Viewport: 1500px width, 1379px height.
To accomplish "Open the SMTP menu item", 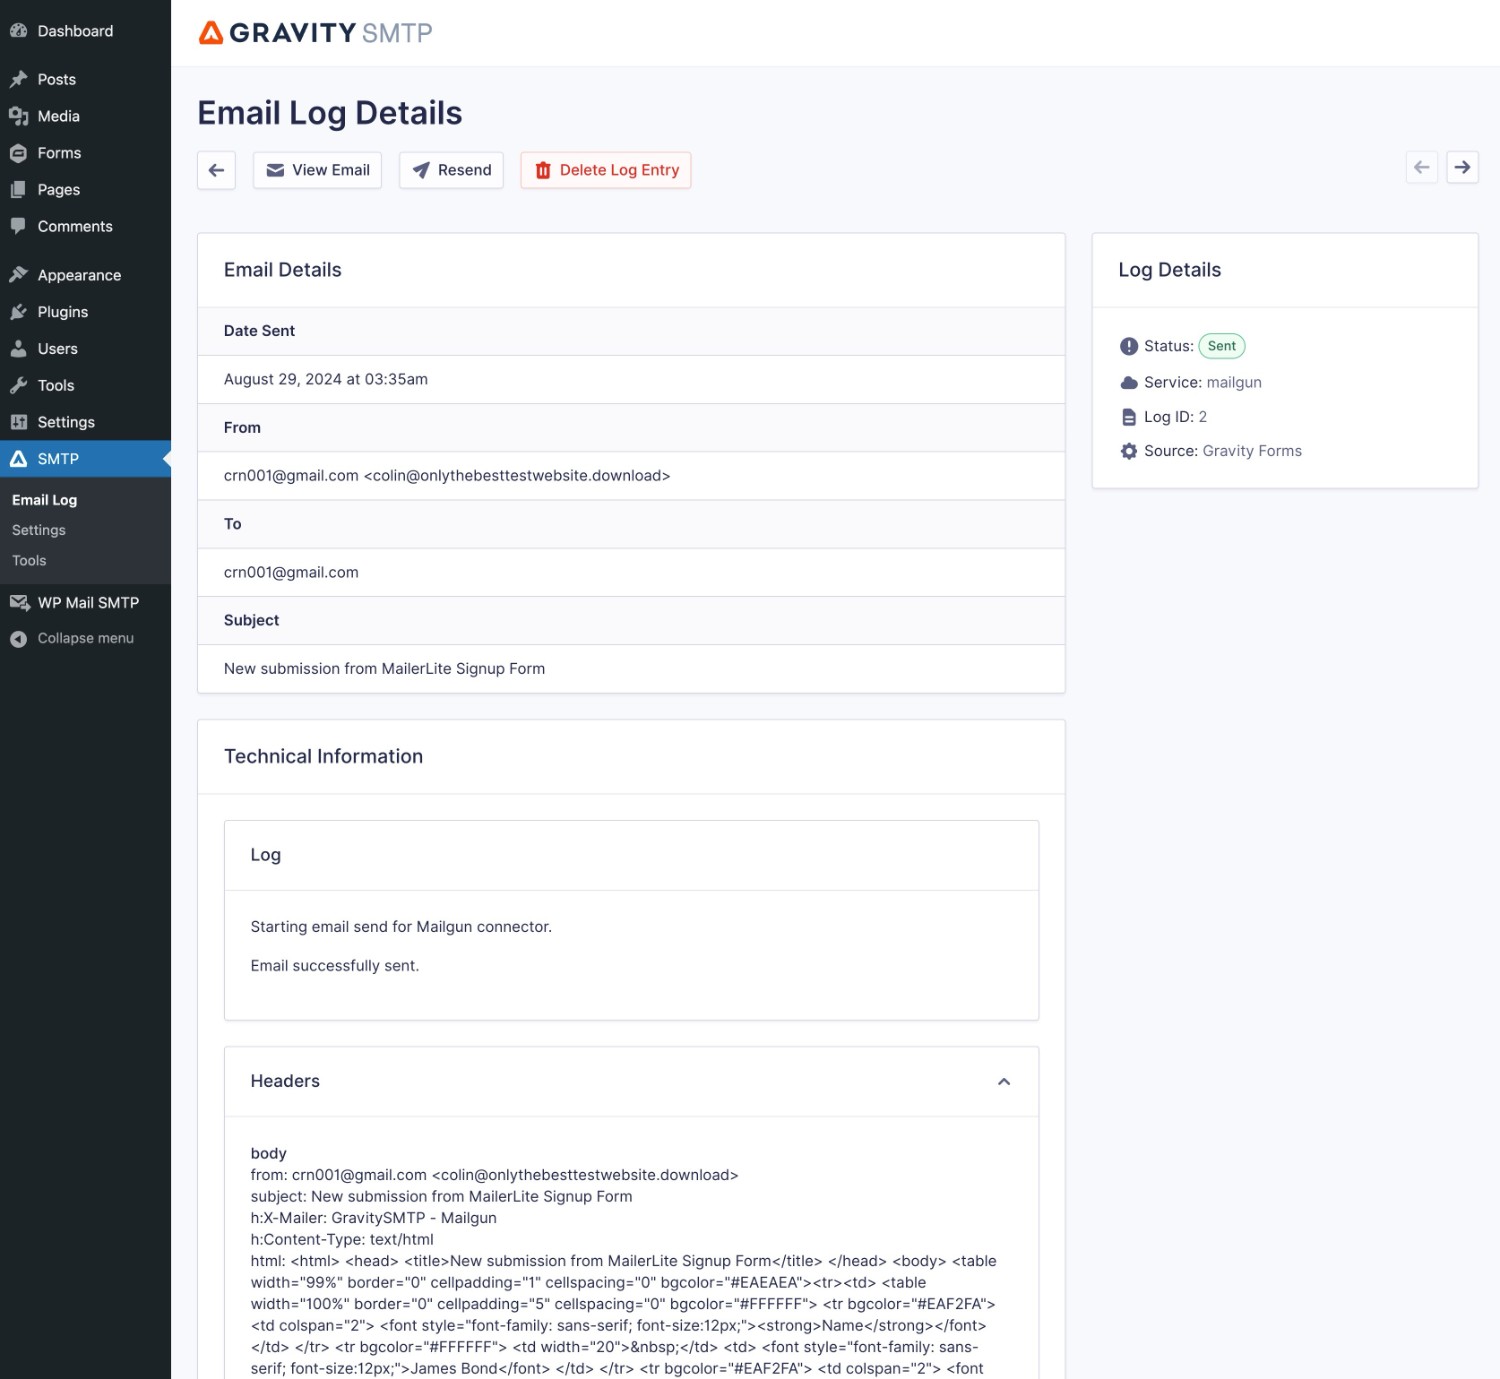I will [x=85, y=459].
